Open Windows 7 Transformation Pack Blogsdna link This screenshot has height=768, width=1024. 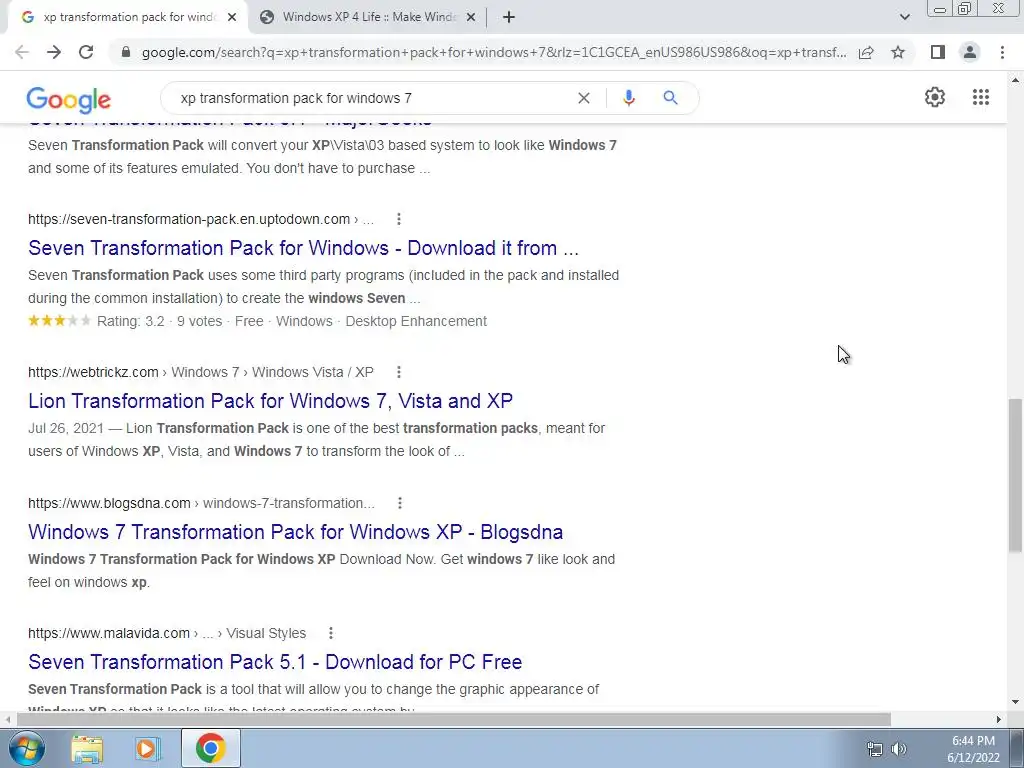pyautogui.click(x=295, y=532)
